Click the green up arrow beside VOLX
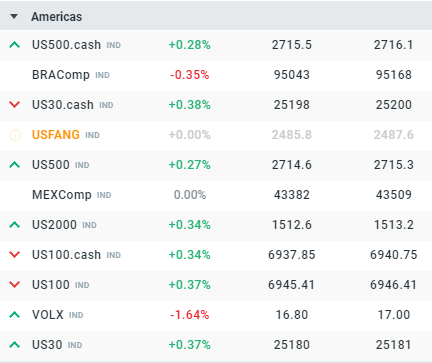 [15, 315]
